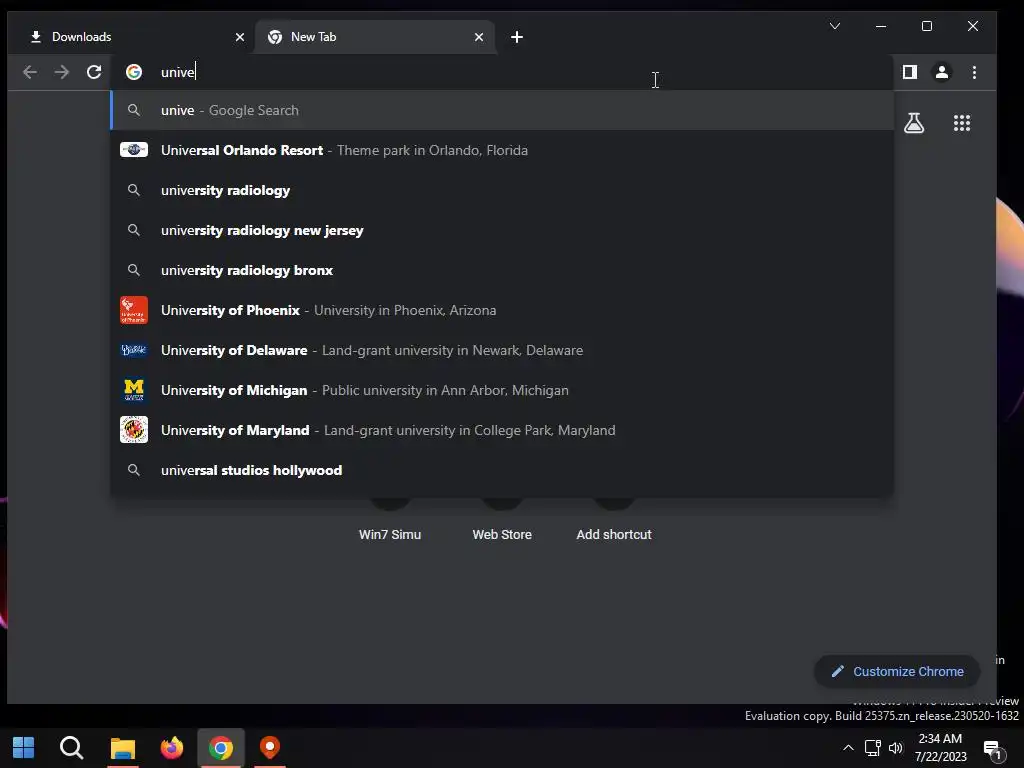Open Search Labs flask icon
This screenshot has height=768, width=1024.
pyautogui.click(x=914, y=123)
